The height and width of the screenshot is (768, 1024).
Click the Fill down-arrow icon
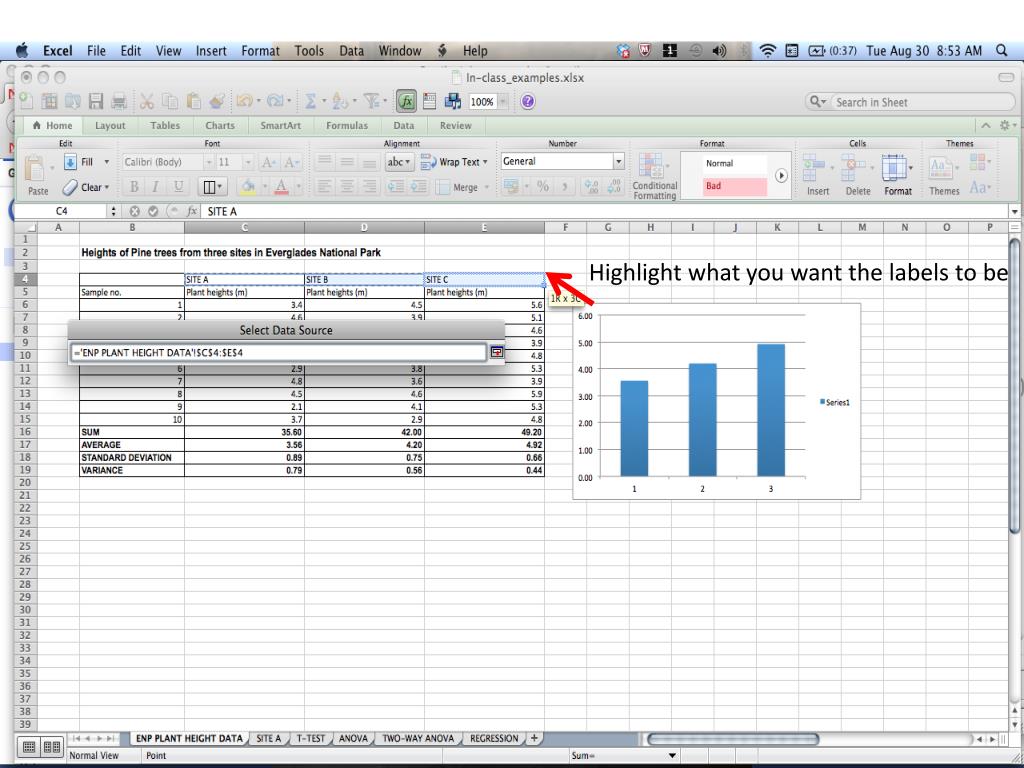(71, 162)
